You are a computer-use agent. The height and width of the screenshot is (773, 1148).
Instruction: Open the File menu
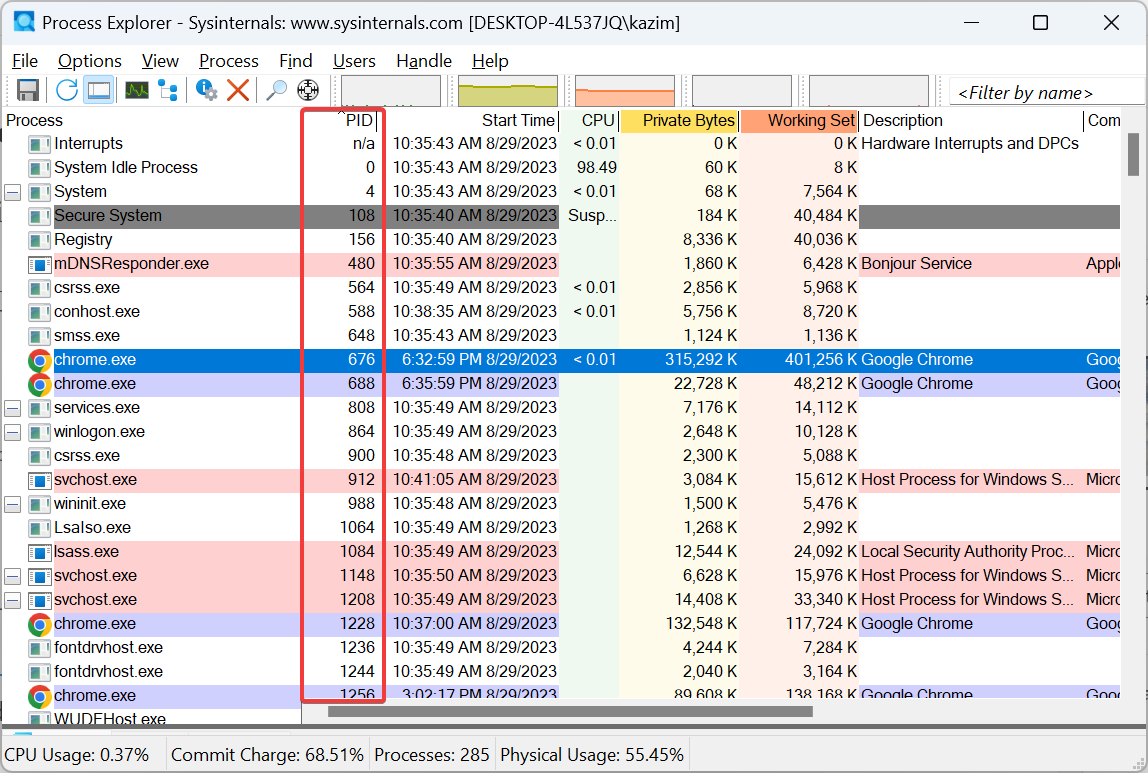tap(25, 61)
